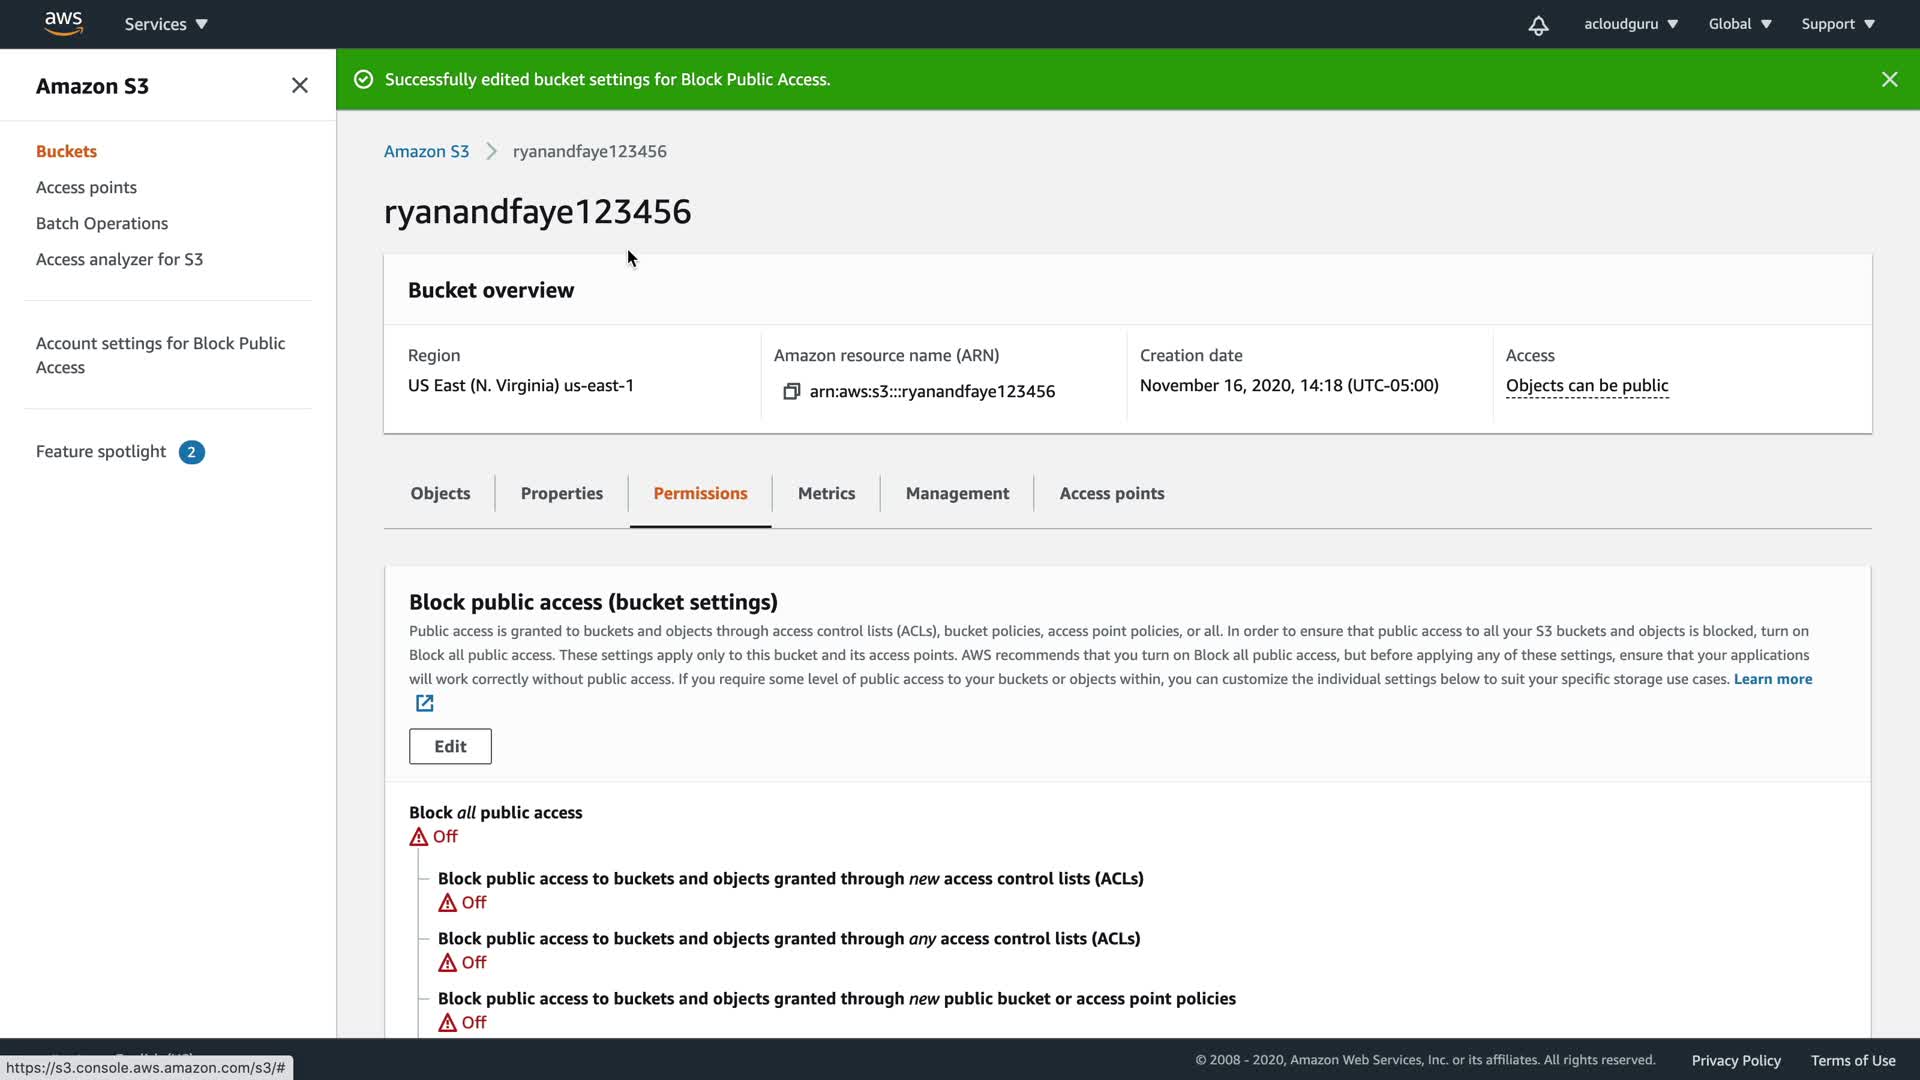The width and height of the screenshot is (1920, 1080).
Task: Open the Support dropdown menu
Action: pos(1837,24)
